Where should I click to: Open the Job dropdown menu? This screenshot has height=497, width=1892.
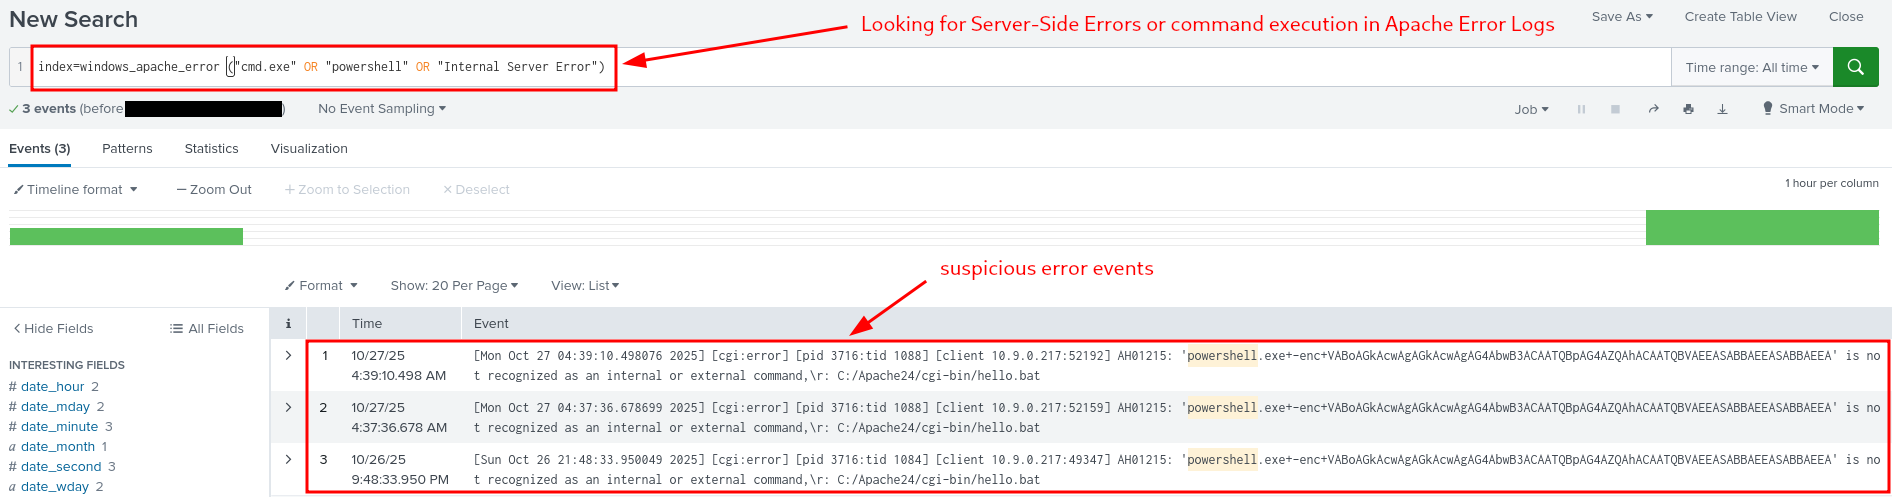click(1530, 109)
